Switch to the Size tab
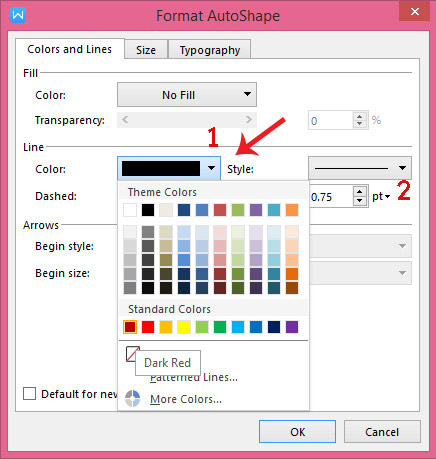The image size is (436, 459). coord(146,50)
